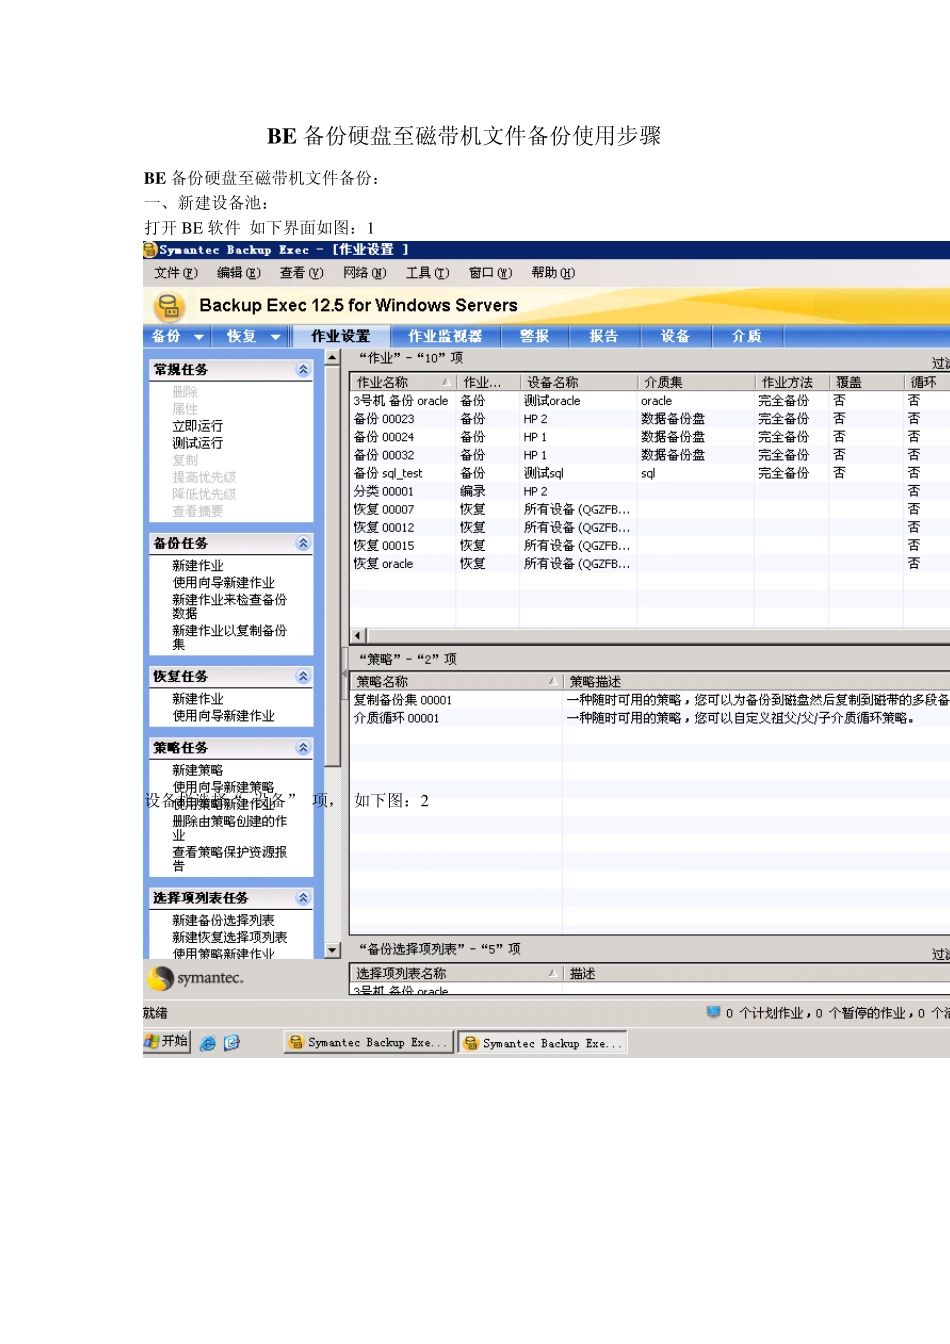The image size is (950, 1344).
Task: Click 新建作业 under 备份任务
Action: click(x=197, y=566)
